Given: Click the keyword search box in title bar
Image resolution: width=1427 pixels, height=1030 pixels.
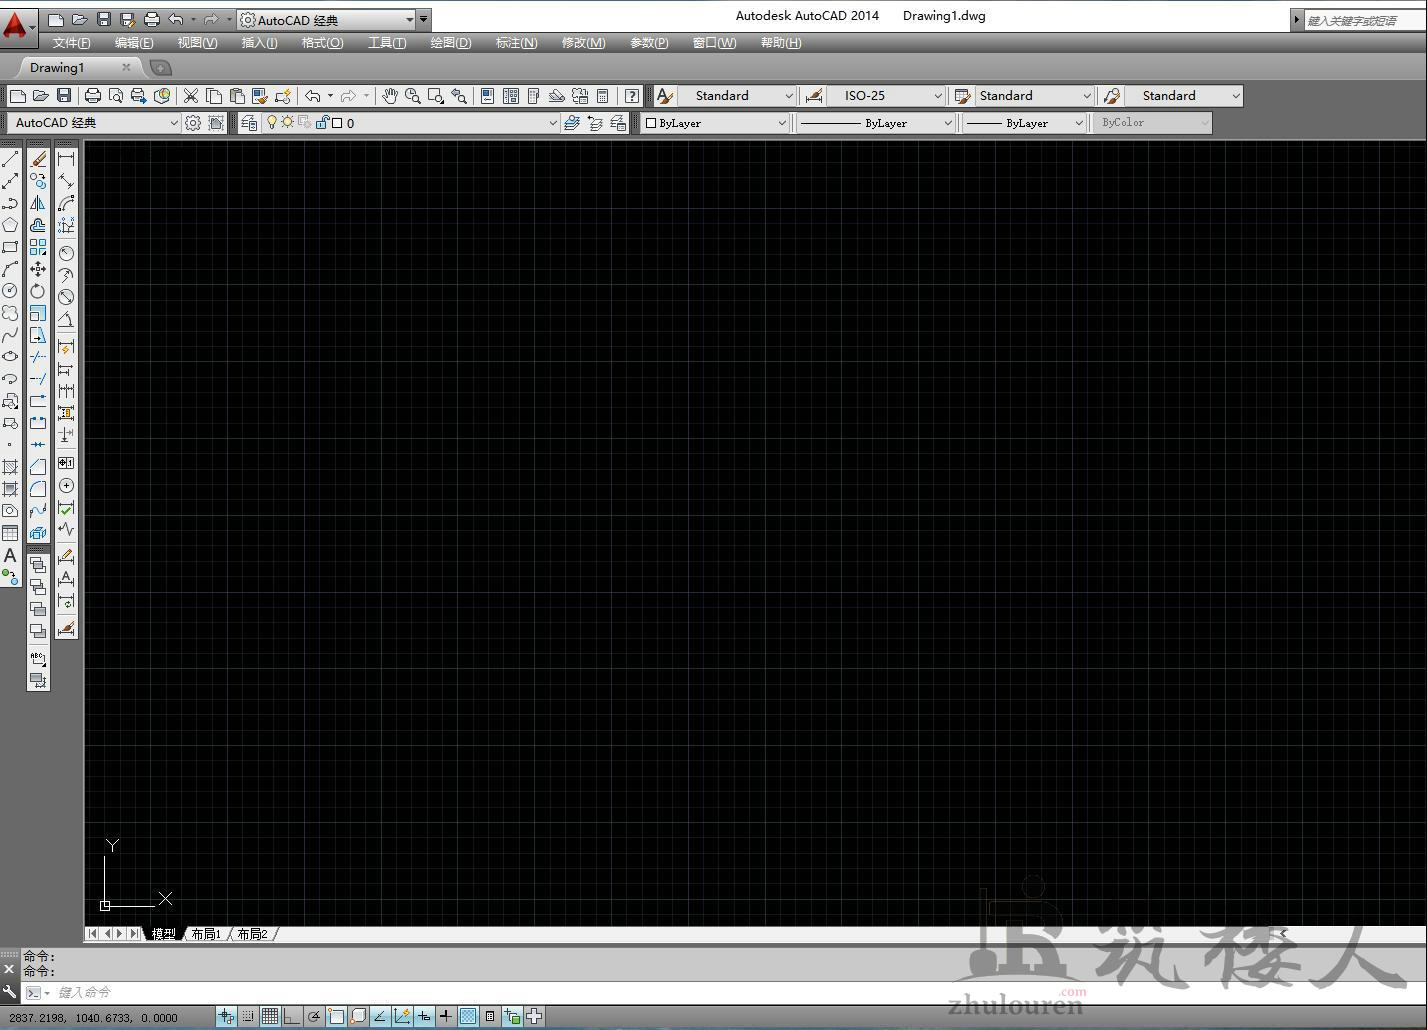Looking at the screenshot, I should click(1364, 20).
